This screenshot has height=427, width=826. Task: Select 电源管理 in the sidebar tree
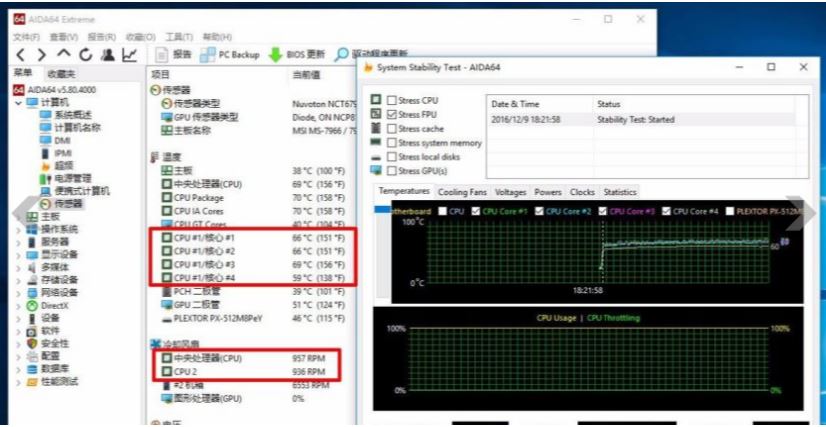pyautogui.click(x=72, y=178)
